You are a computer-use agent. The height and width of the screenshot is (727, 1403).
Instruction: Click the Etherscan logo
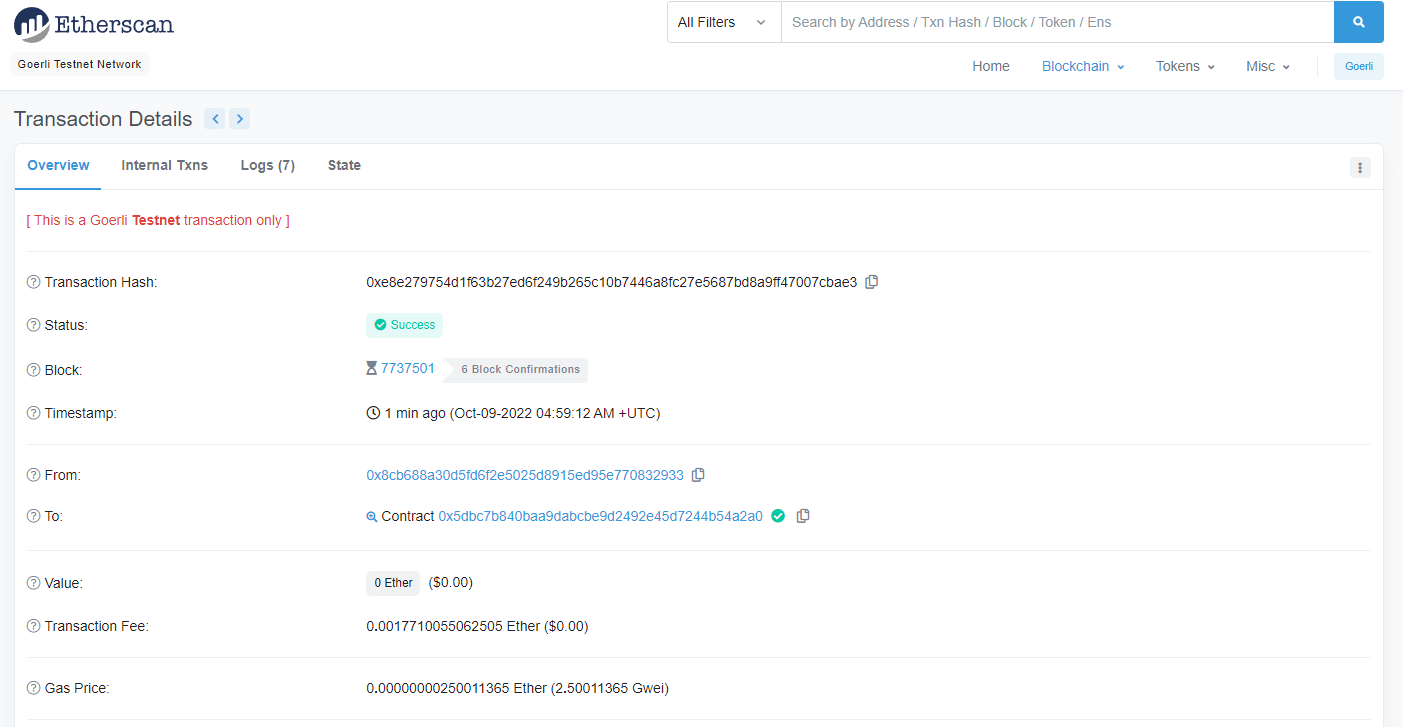tap(94, 23)
